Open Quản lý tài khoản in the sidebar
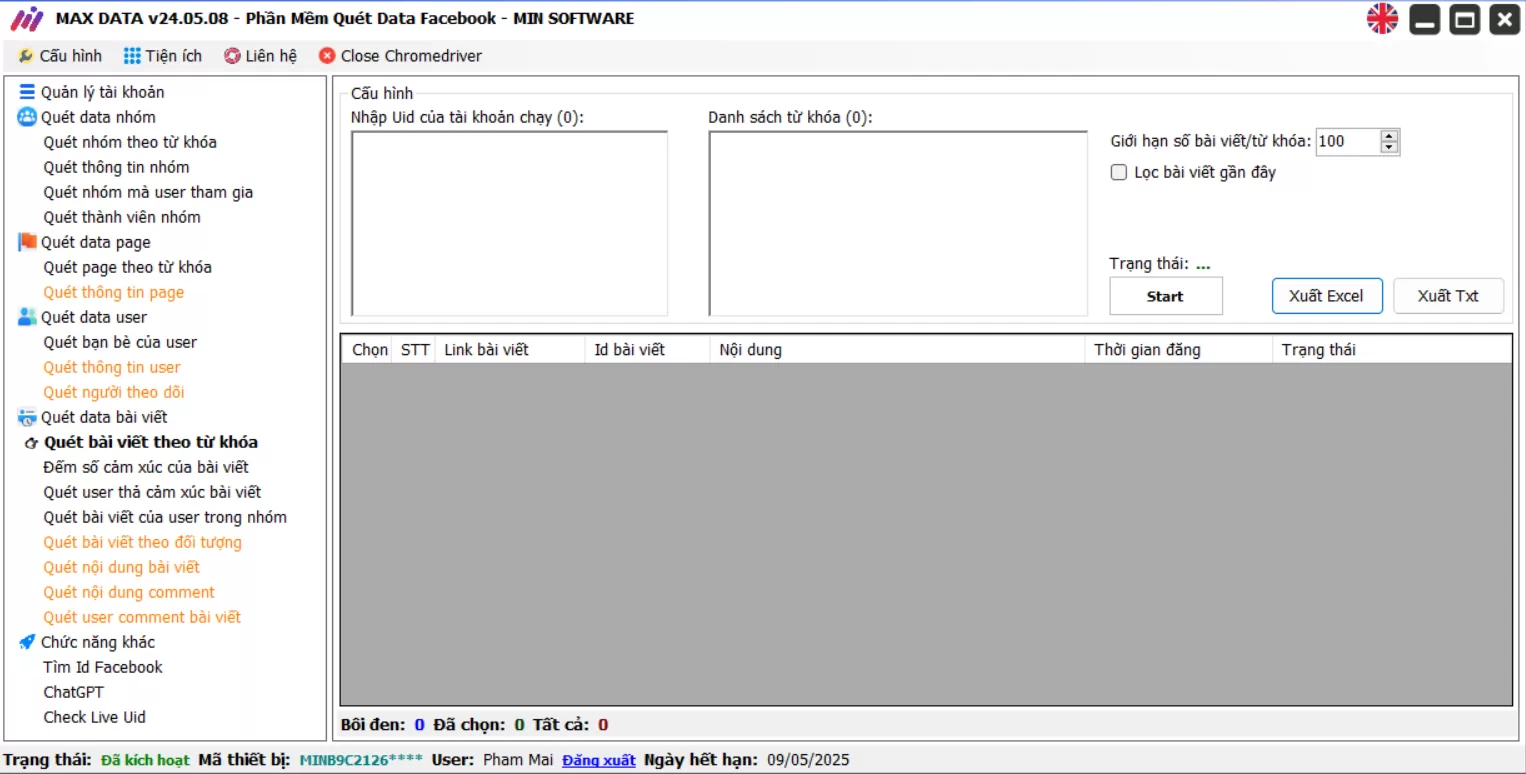 (x=102, y=92)
